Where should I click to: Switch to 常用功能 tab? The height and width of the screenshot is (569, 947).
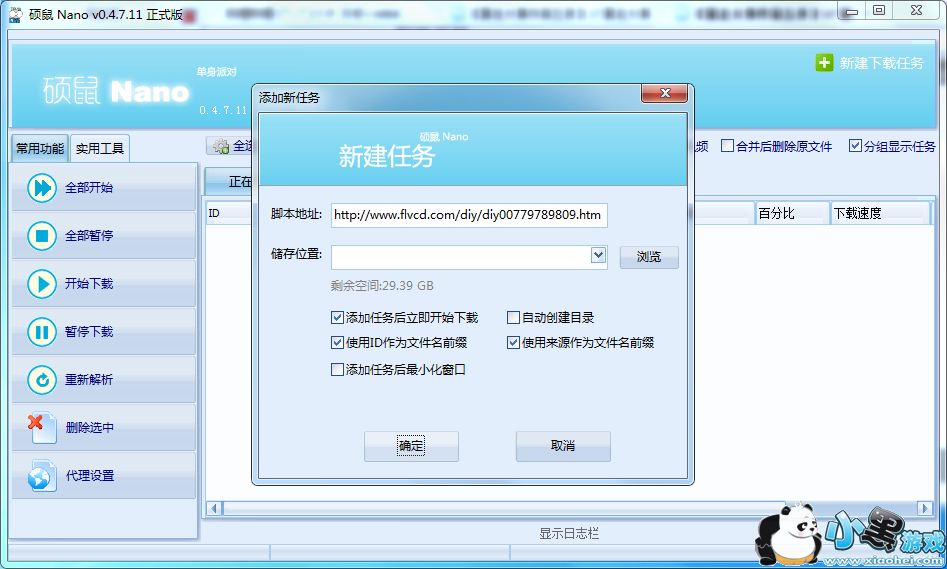tap(40, 149)
